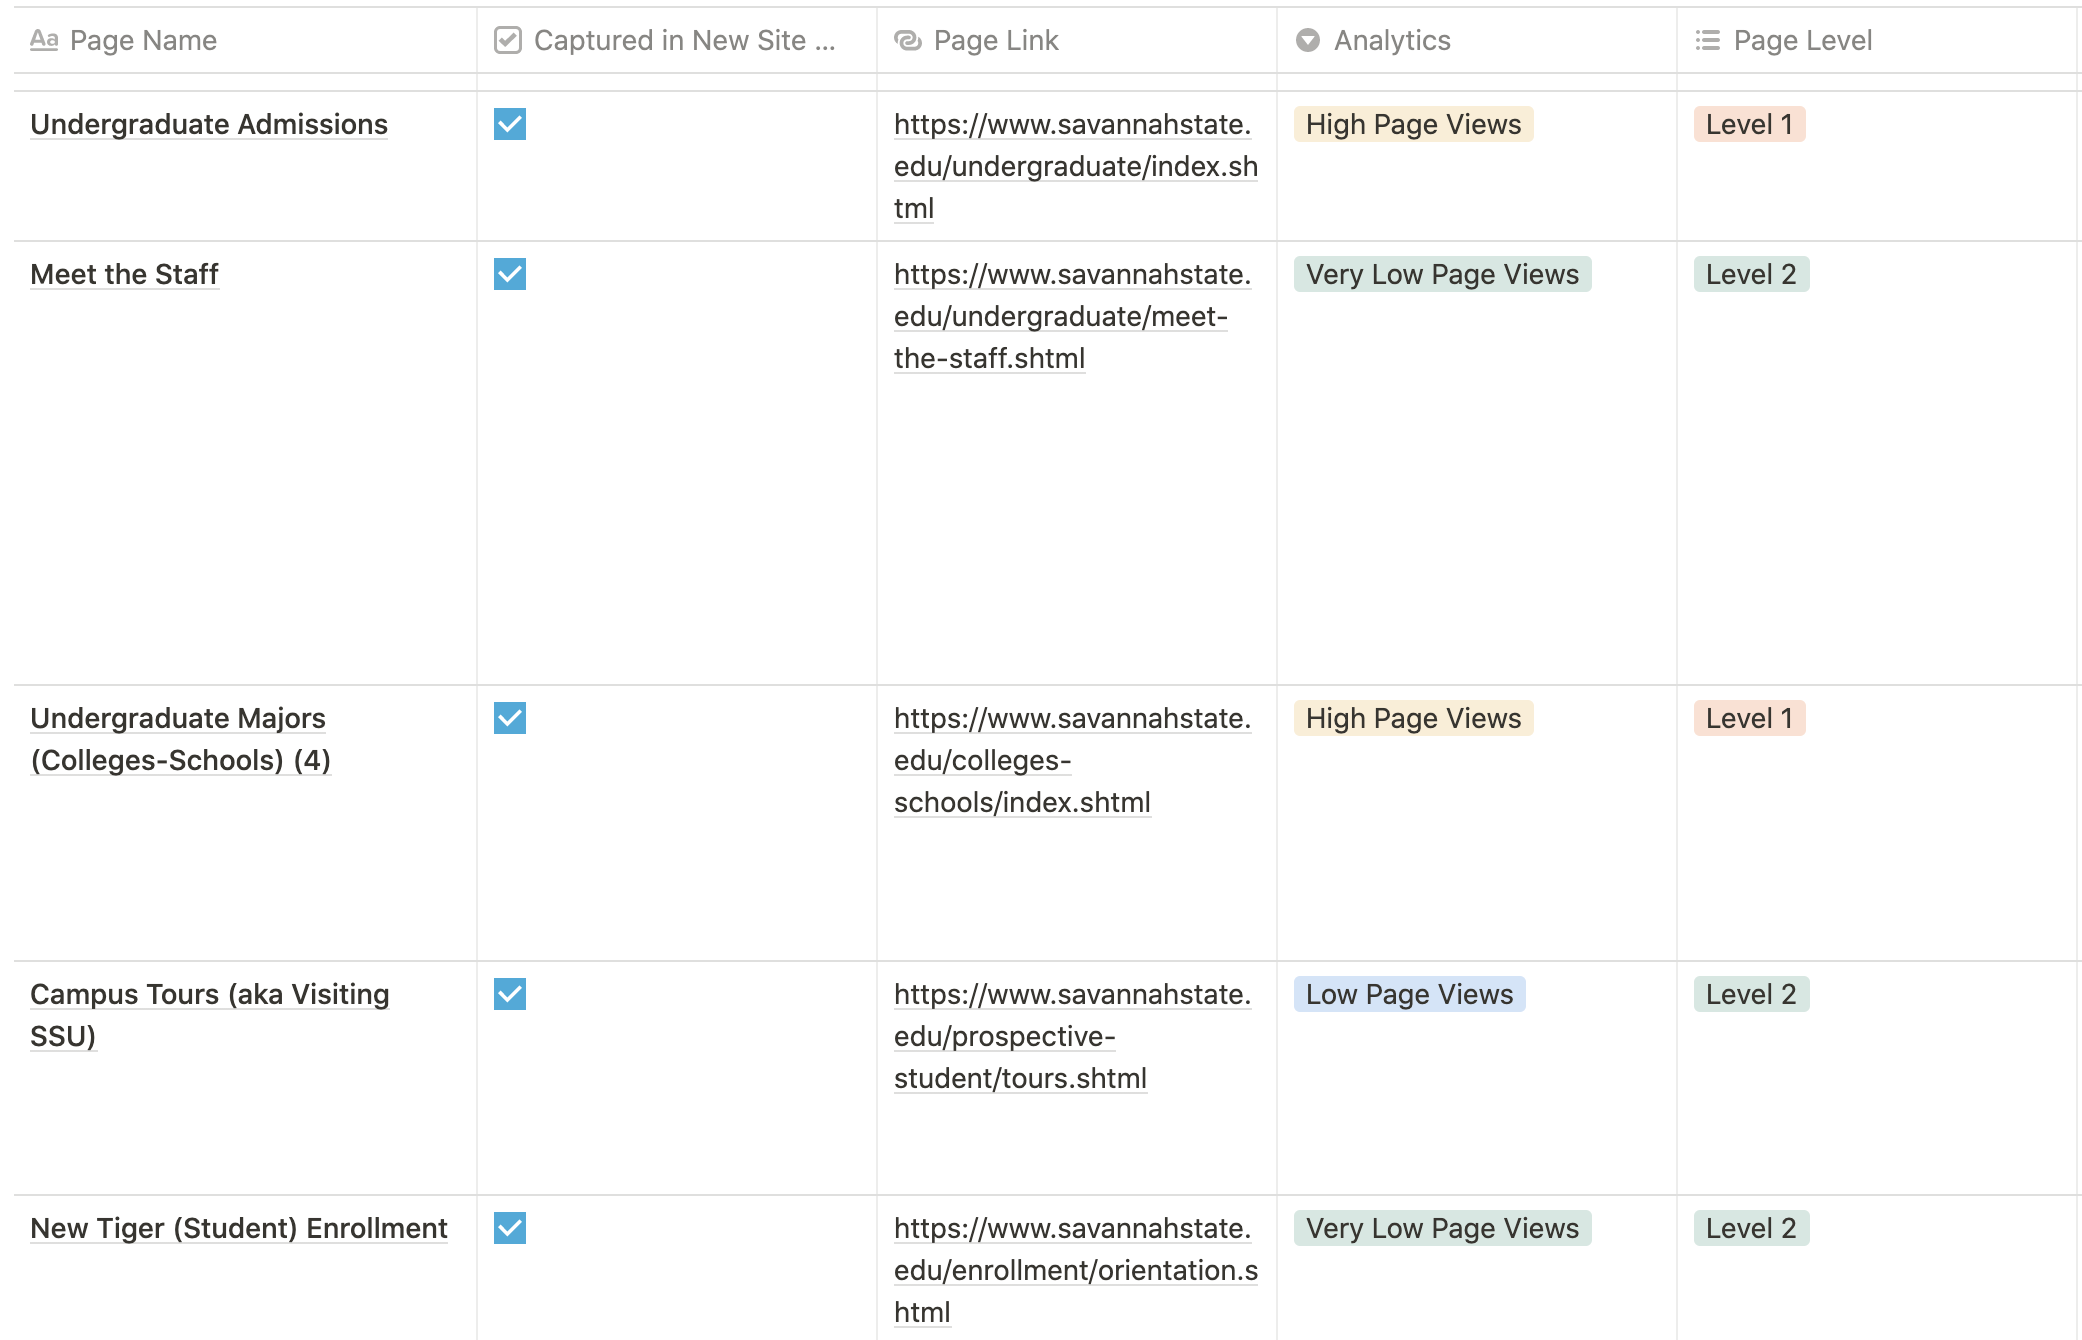Toggle New Tiger Enrollment checkbox
The image size is (2082, 1340).
click(x=510, y=1229)
